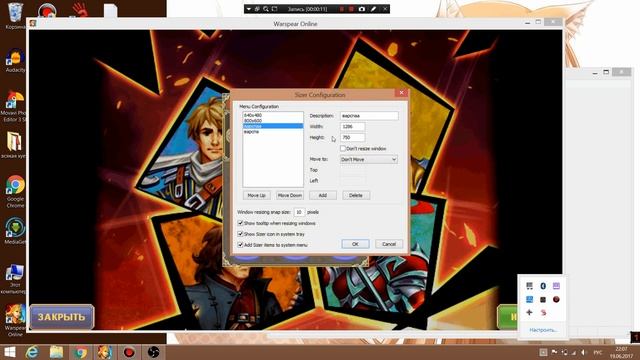Click the Windows Start button
This screenshot has width=640, height=360.
(x=9, y=352)
